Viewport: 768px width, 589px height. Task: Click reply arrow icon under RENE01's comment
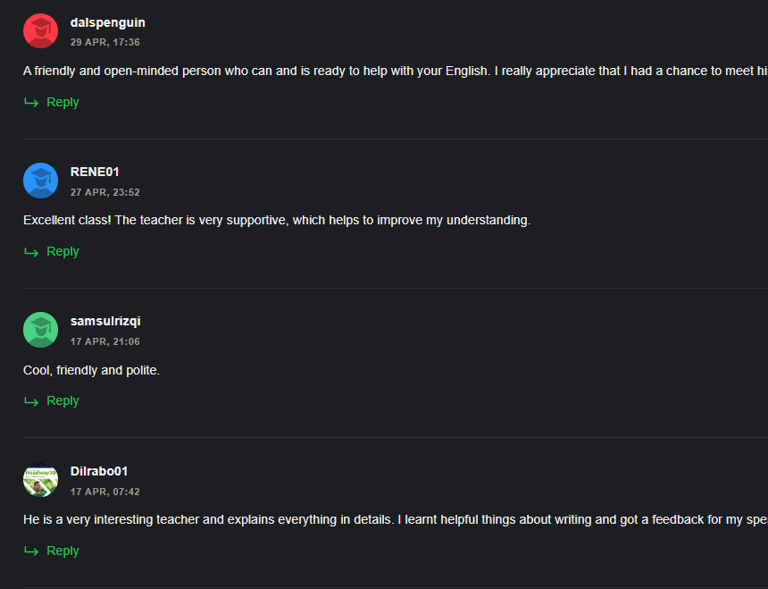tap(31, 252)
